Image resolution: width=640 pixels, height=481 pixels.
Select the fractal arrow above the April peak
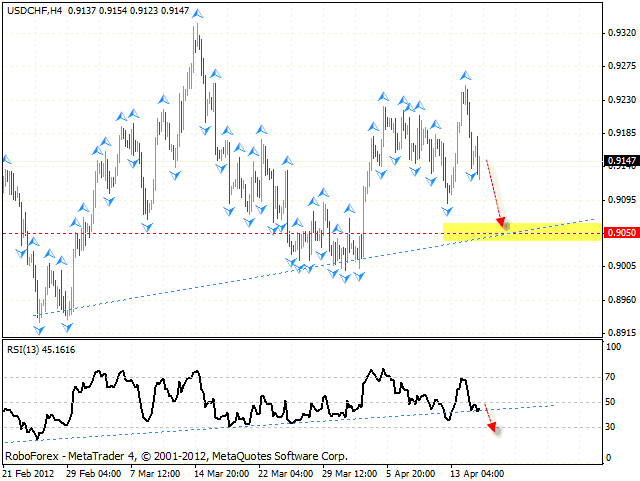tap(466, 75)
